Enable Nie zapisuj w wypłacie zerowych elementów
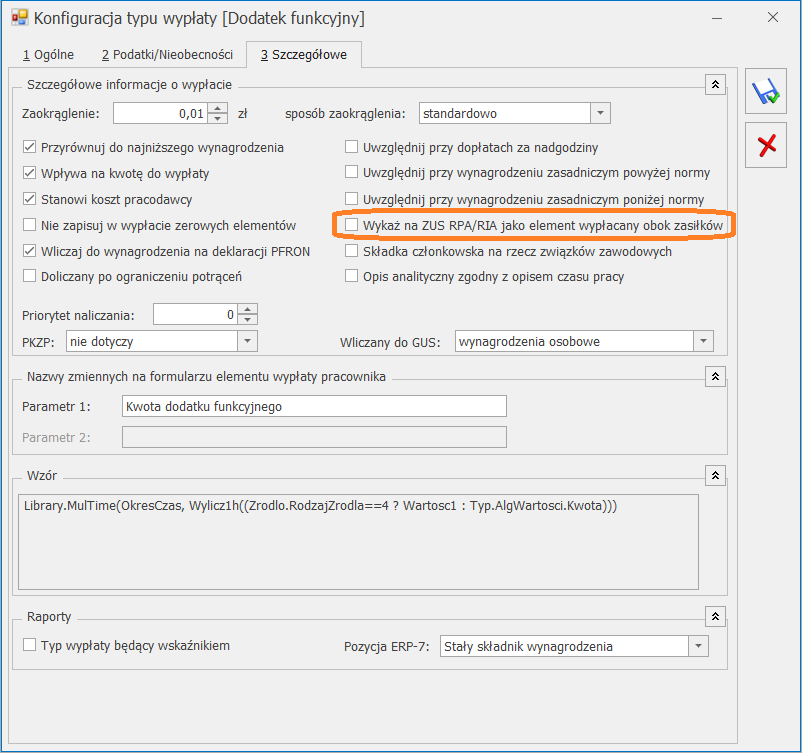This screenshot has width=802, height=753. tap(29, 225)
